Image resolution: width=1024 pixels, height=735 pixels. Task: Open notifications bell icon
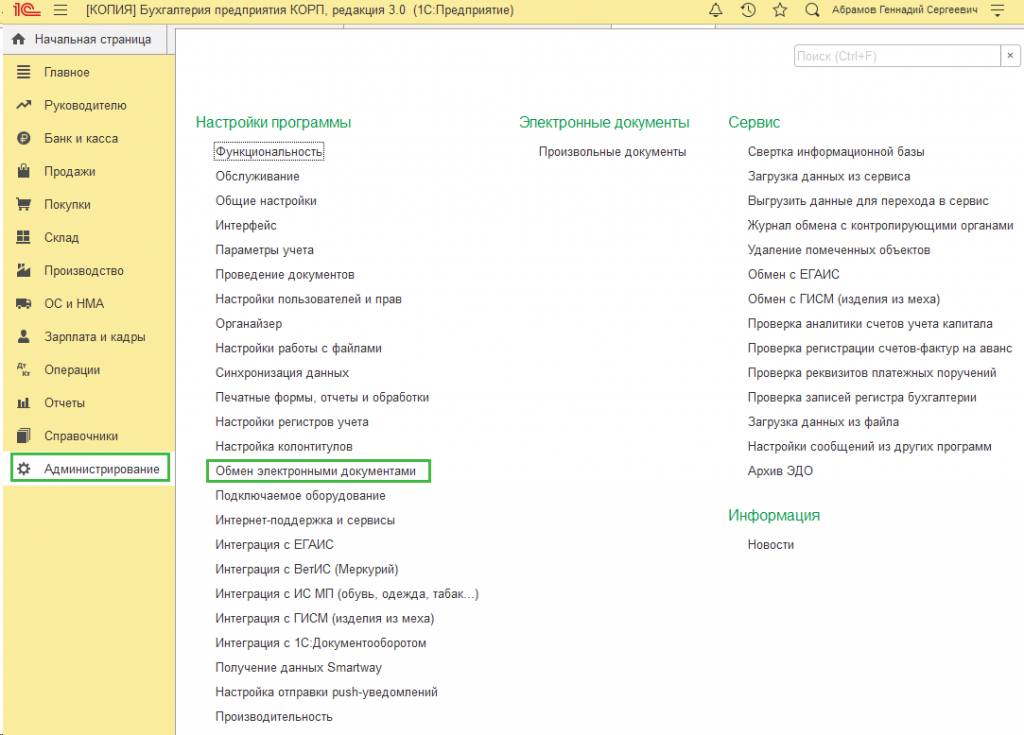coord(716,10)
